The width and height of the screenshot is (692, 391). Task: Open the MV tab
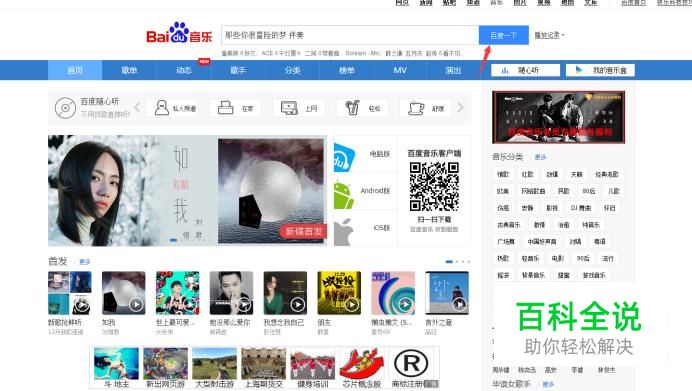coord(400,70)
